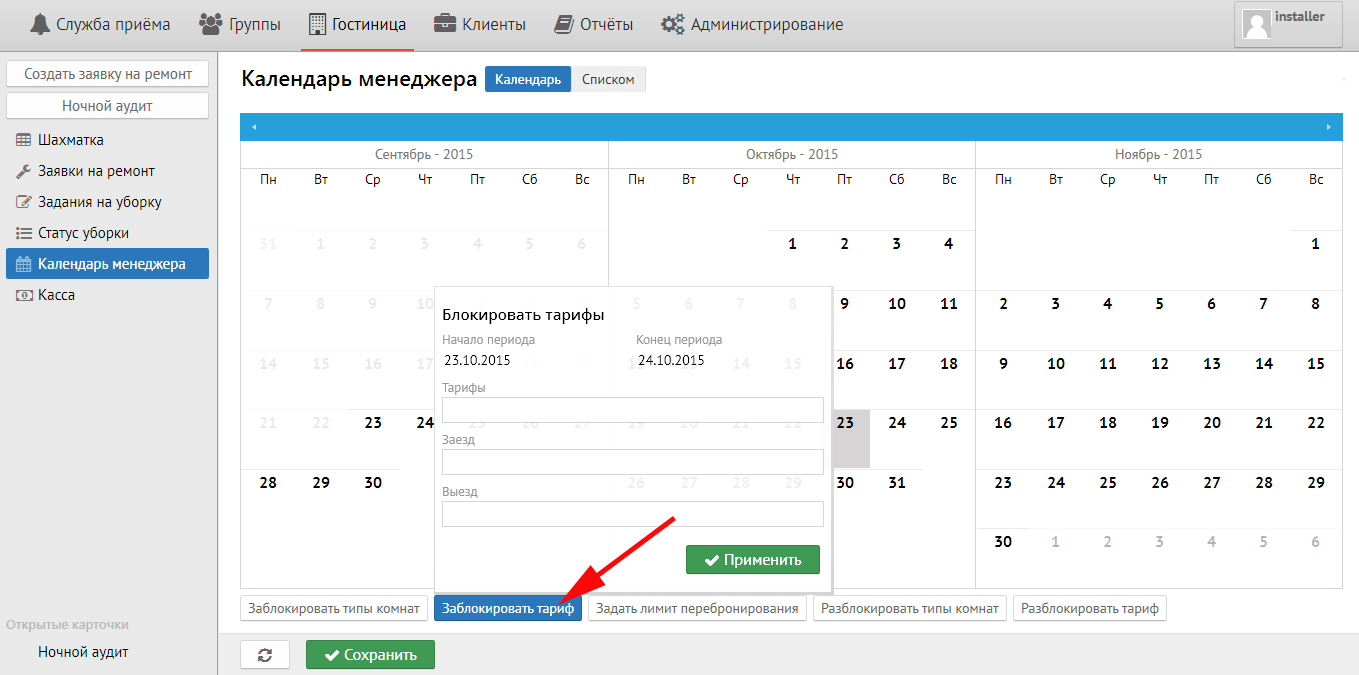Select October 18 in the calendar
The image size is (1359, 675).
[x=949, y=364]
